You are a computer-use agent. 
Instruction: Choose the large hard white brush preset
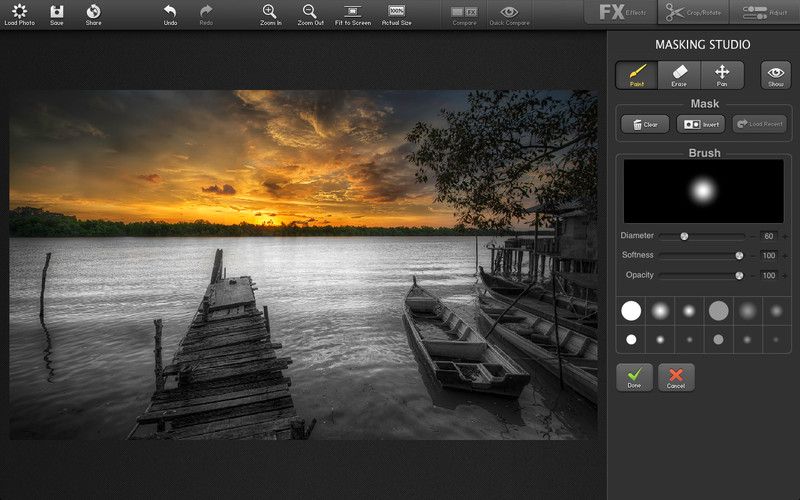pyautogui.click(x=631, y=311)
